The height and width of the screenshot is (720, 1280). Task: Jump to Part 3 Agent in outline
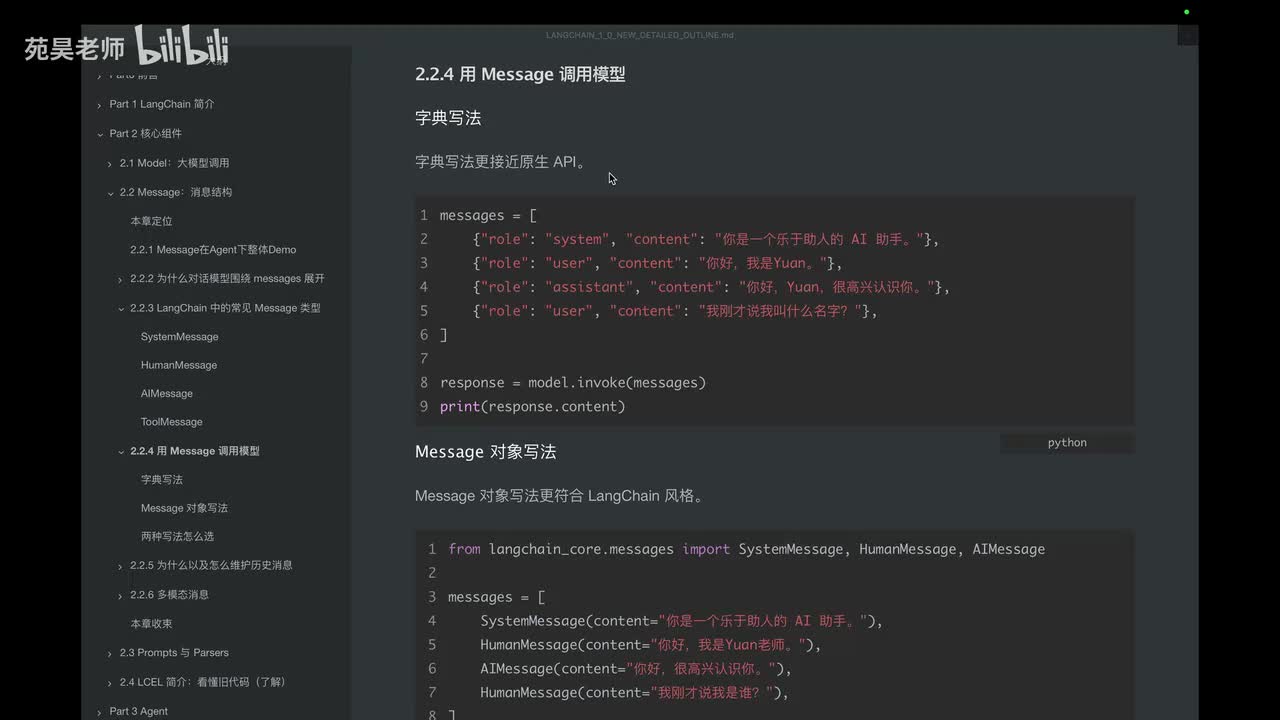(x=139, y=711)
